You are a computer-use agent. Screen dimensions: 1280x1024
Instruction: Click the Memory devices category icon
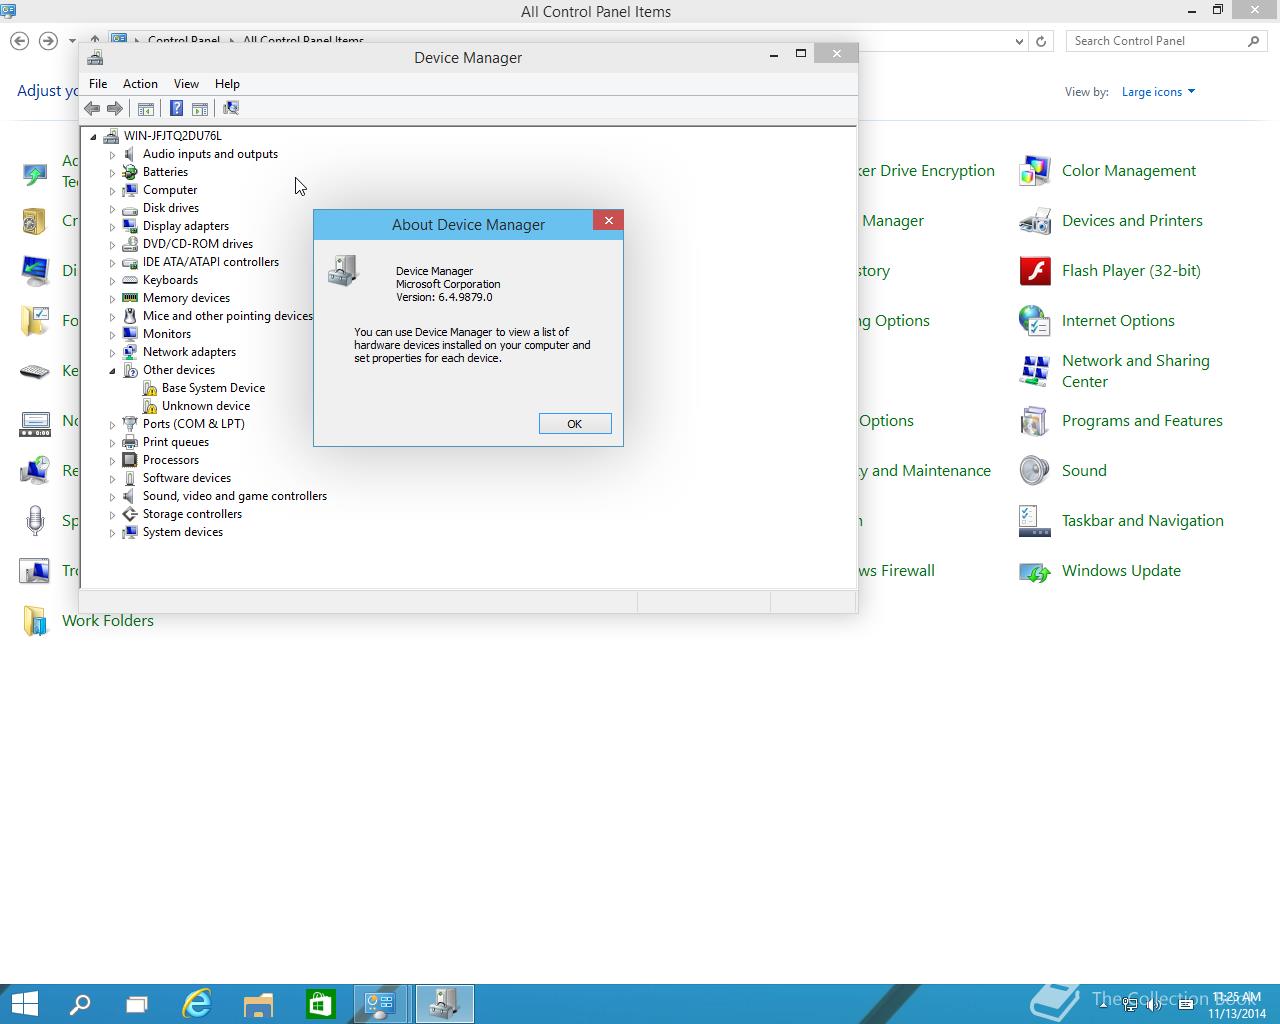click(130, 298)
